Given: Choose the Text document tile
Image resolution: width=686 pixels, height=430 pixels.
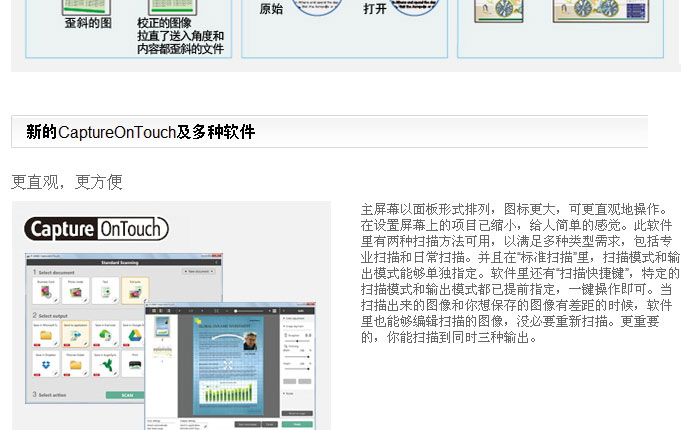Looking at the screenshot, I should pos(105,290).
